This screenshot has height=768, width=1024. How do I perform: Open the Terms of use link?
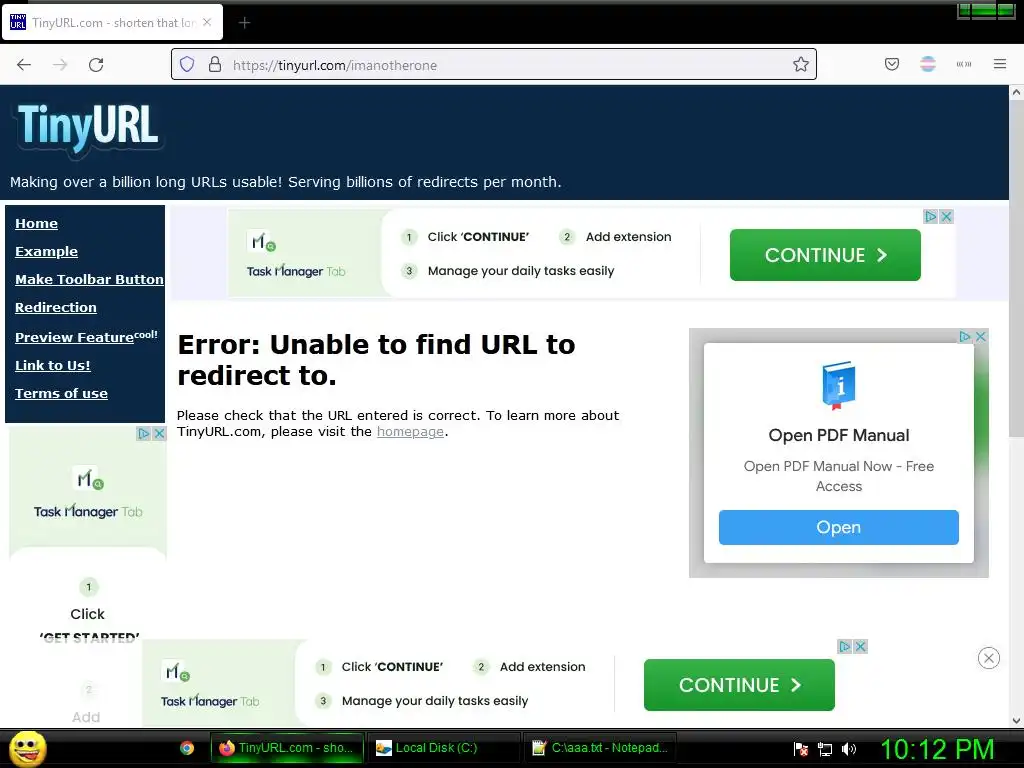(61, 394)
